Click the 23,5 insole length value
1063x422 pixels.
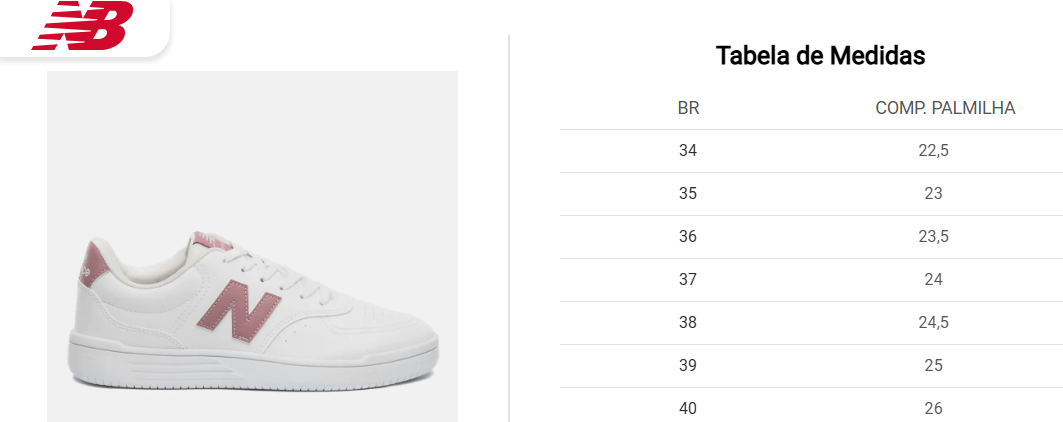(x=933, y=237)
